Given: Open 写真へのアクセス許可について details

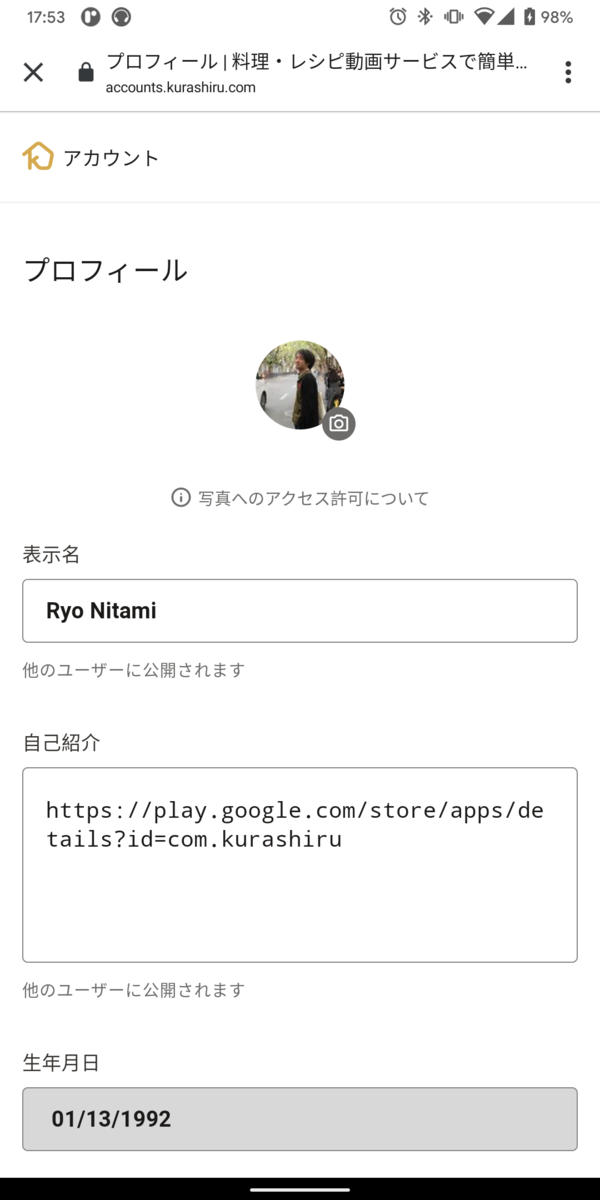Looking at the screenshot, I should coord(310,497).
